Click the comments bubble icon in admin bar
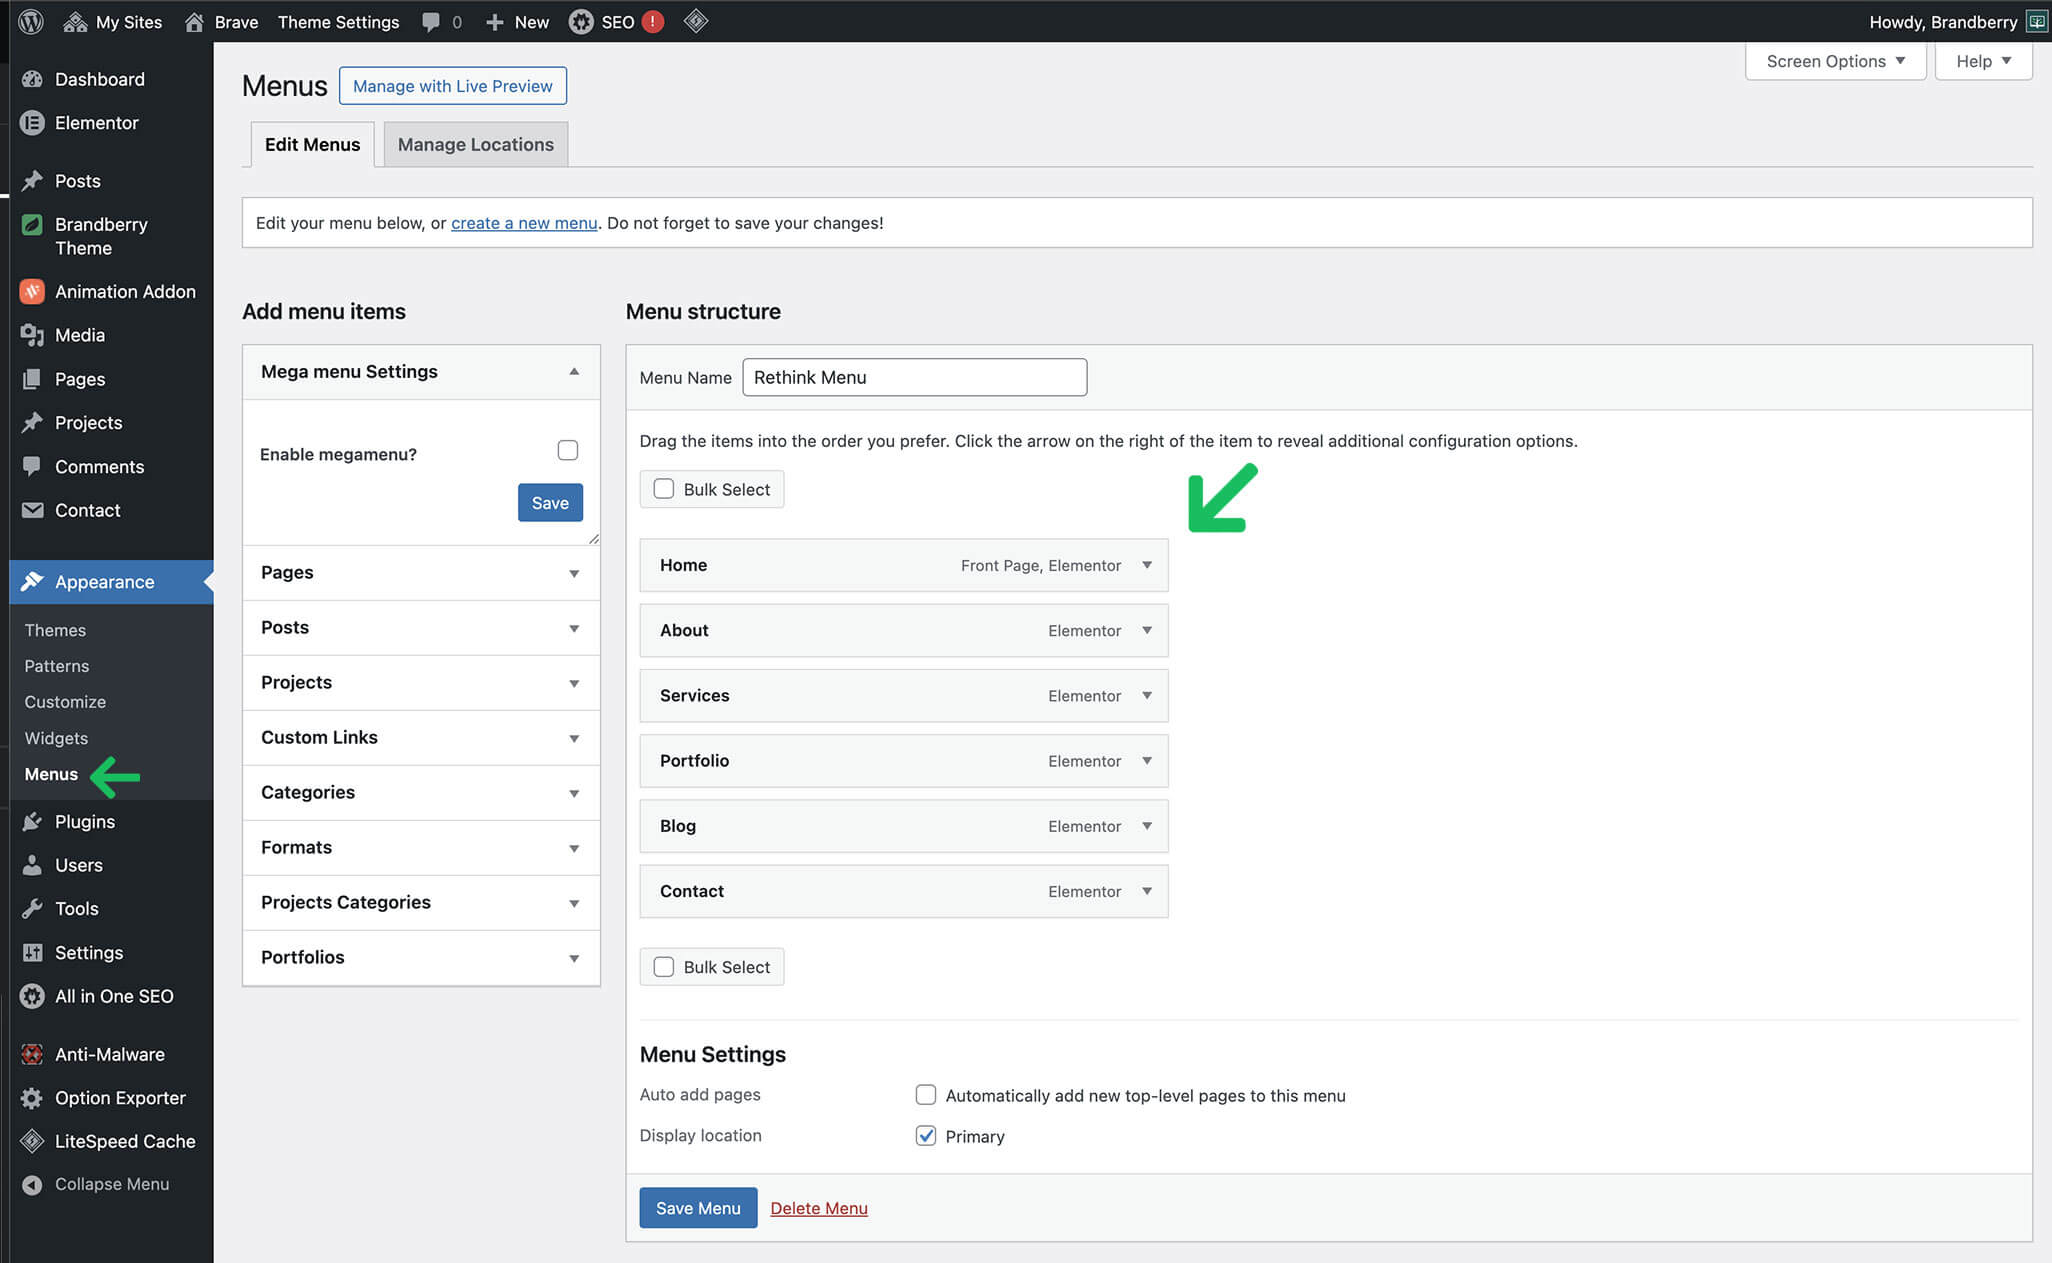This screenshot has width=2052, height=1263. (431, 21)
